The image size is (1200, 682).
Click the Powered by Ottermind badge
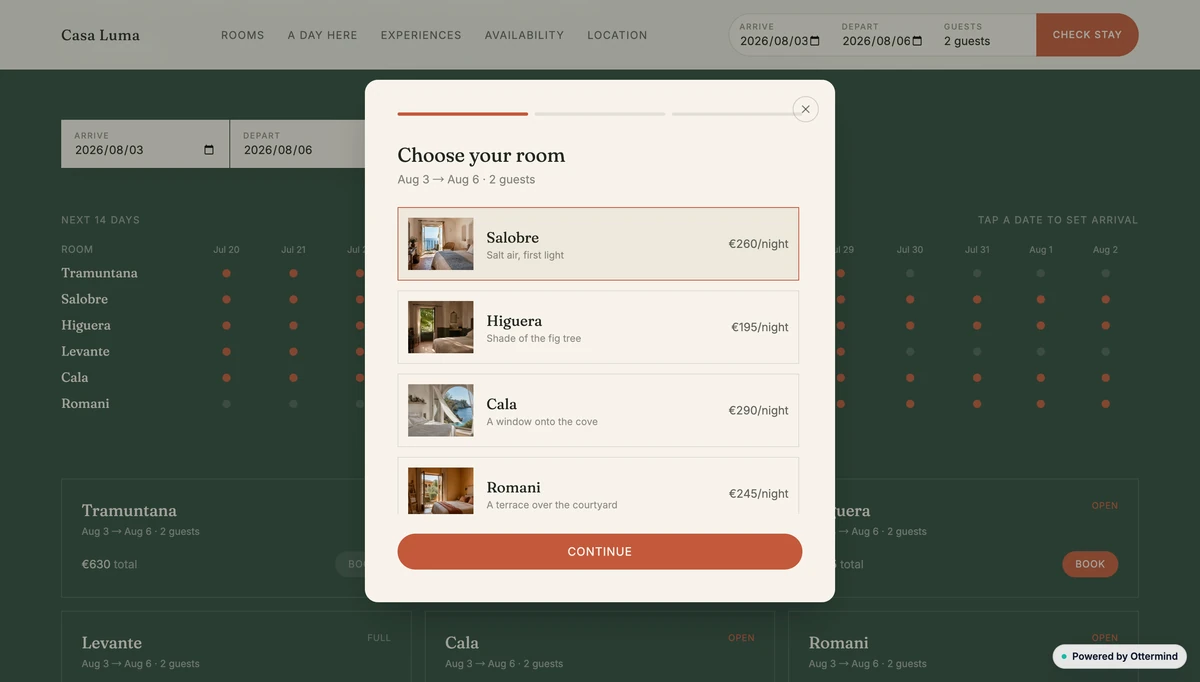(x=1119, y=656)
